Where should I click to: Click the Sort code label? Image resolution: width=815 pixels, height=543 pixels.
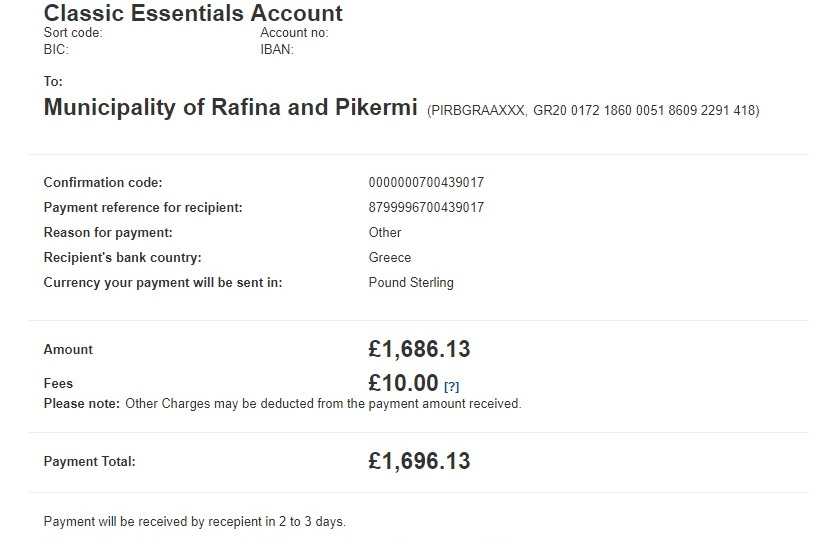tap(73, 33)
